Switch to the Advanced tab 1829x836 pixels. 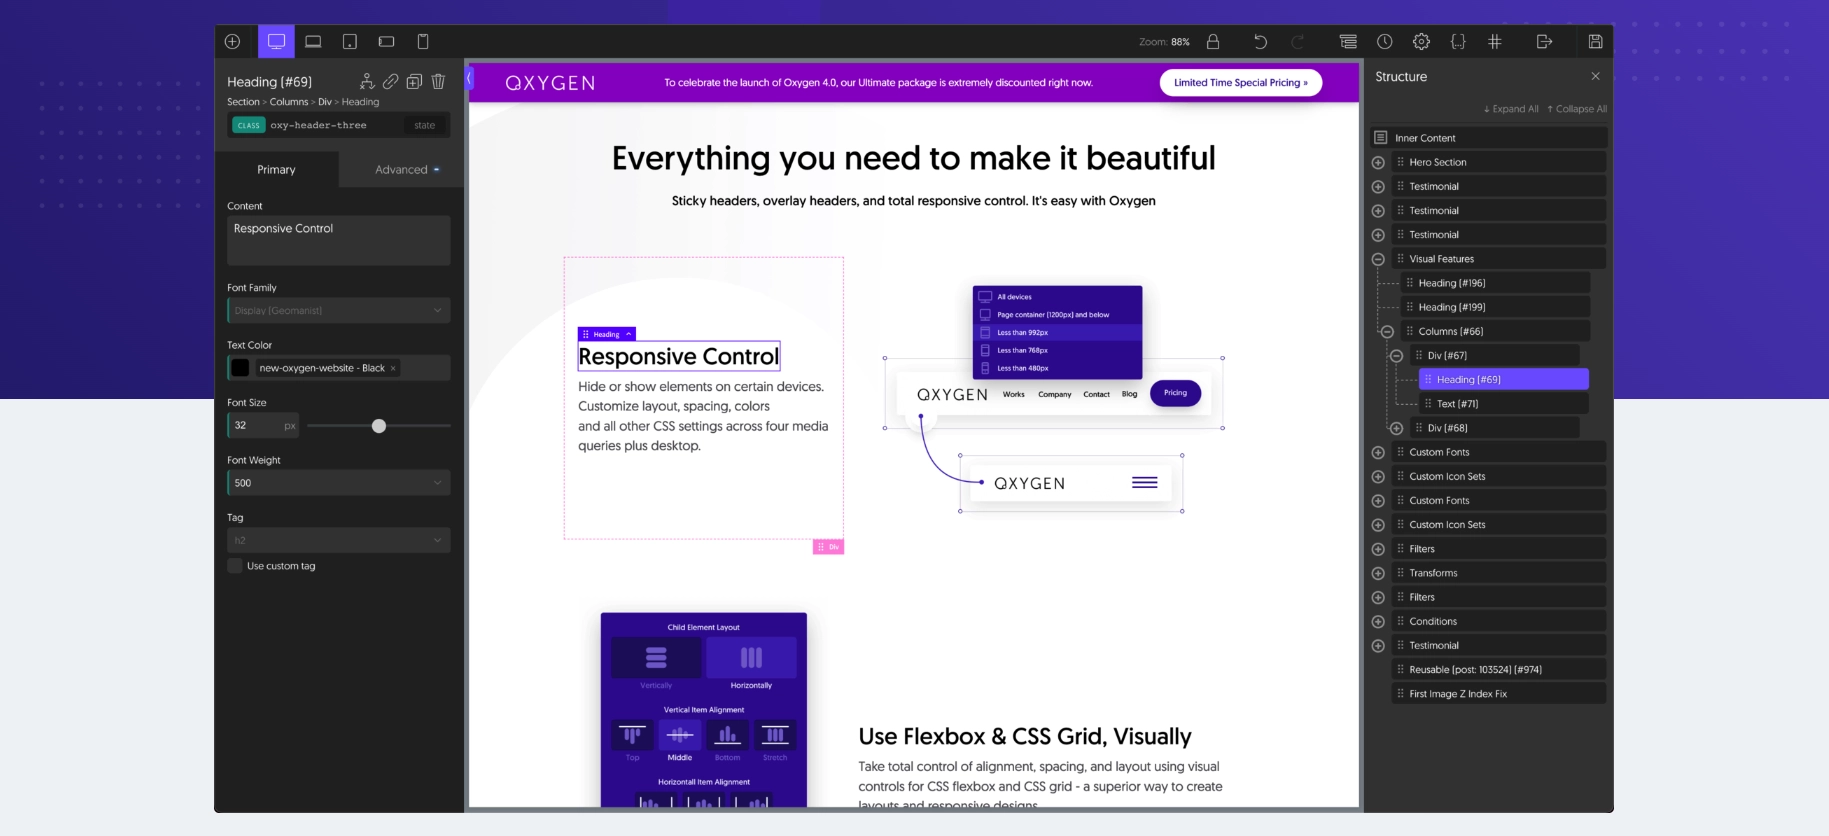pyautogui.click(x=402, y=170)
